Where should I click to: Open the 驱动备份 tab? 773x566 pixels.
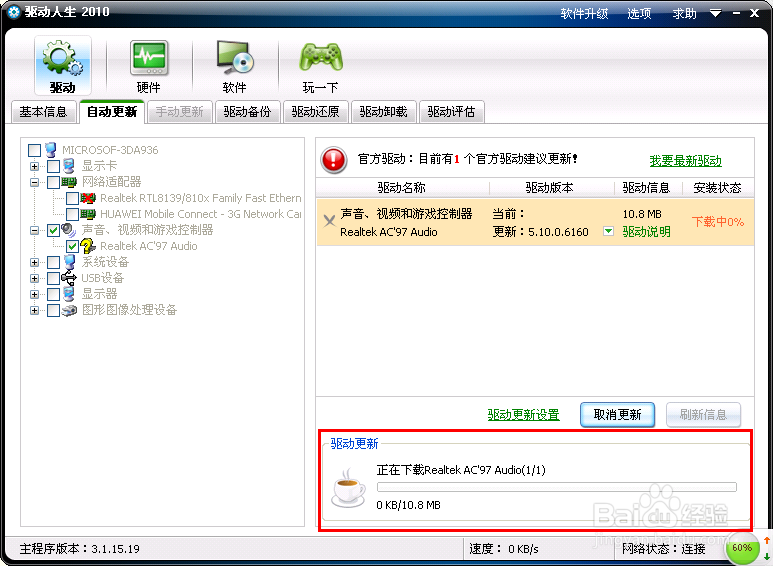[247, 112]
